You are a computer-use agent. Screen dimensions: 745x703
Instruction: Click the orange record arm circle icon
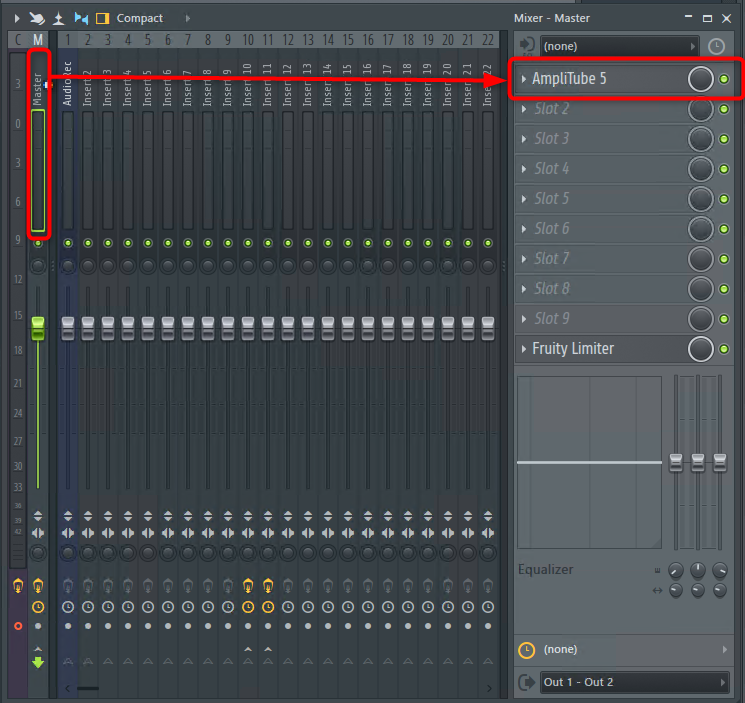pyautogui.click(x=17, y=626)
